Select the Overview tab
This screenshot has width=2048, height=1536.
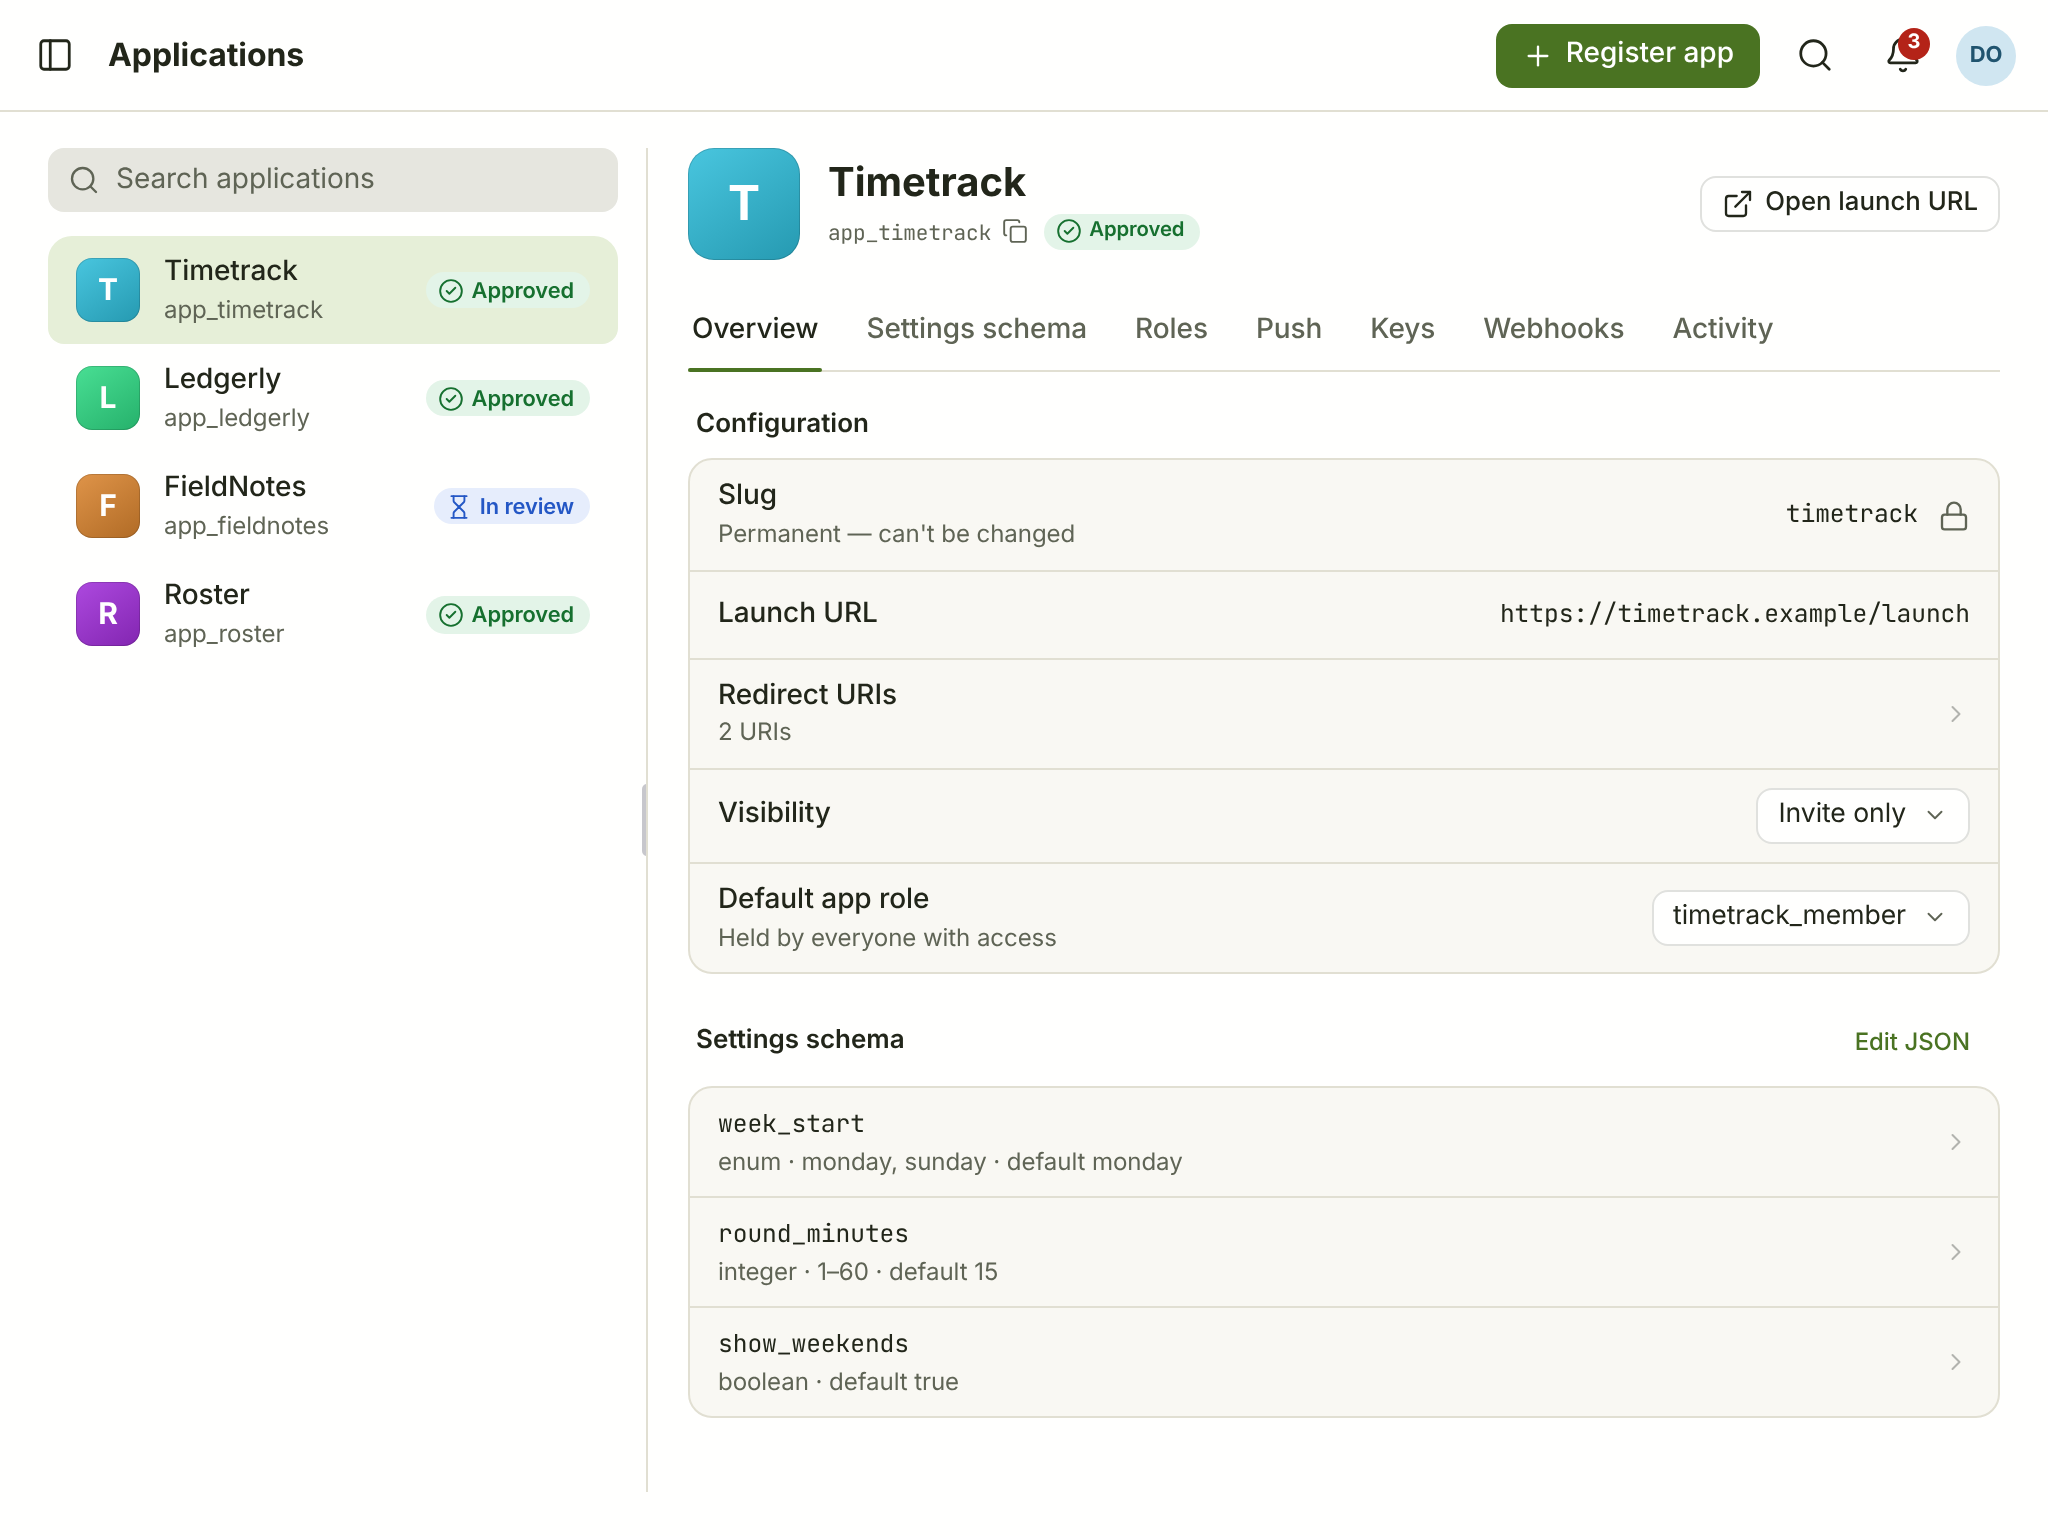click(x=755, y=329)
